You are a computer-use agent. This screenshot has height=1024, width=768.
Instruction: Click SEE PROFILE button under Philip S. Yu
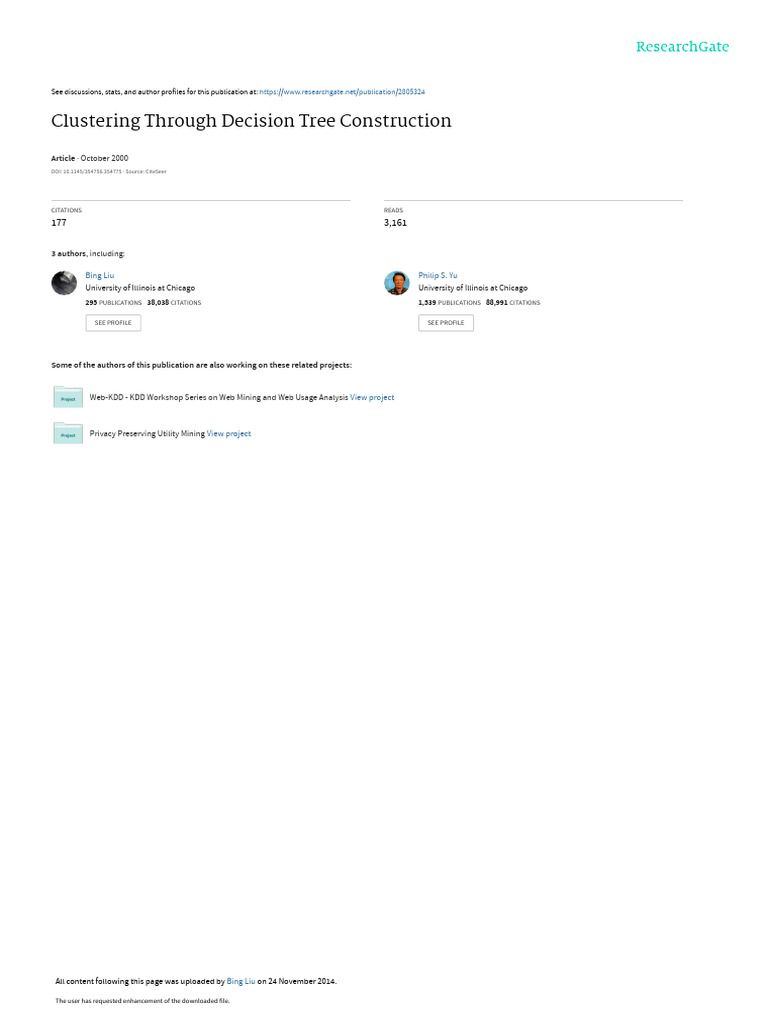446,323
